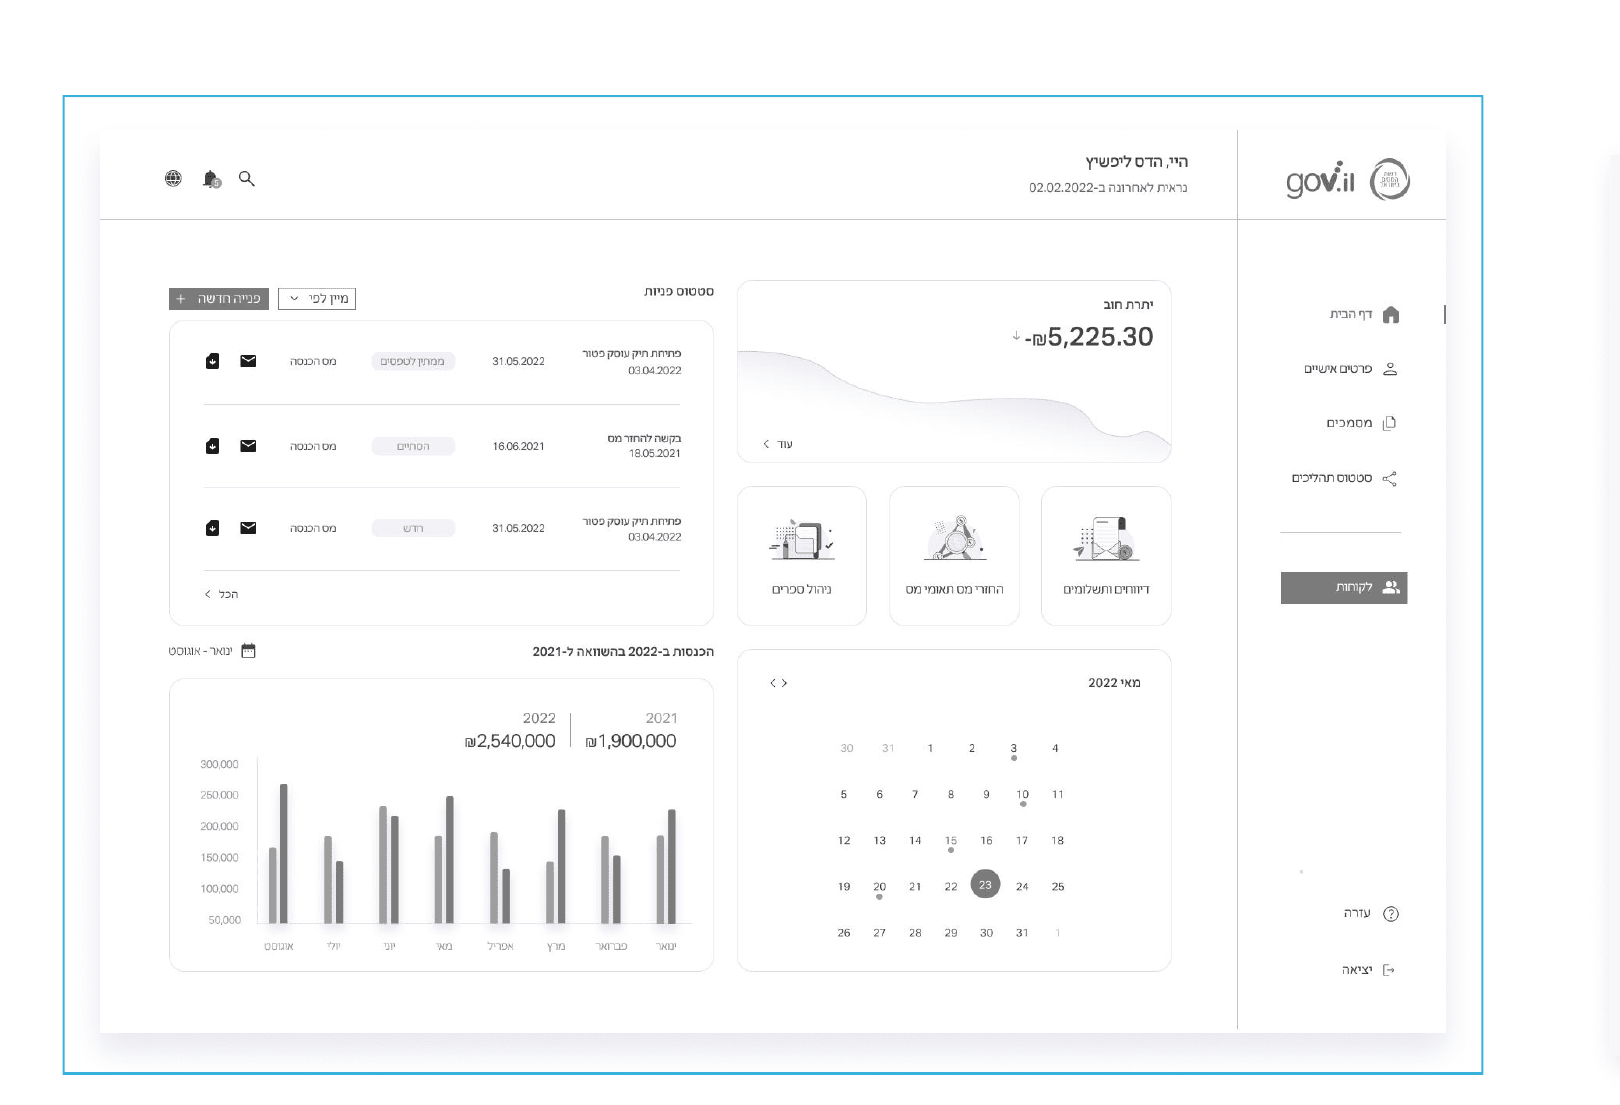The width and height of the screenshot is (1620, 1105).
Task: Open the ניהול ספרים card
Action: [x=802, y=556]
